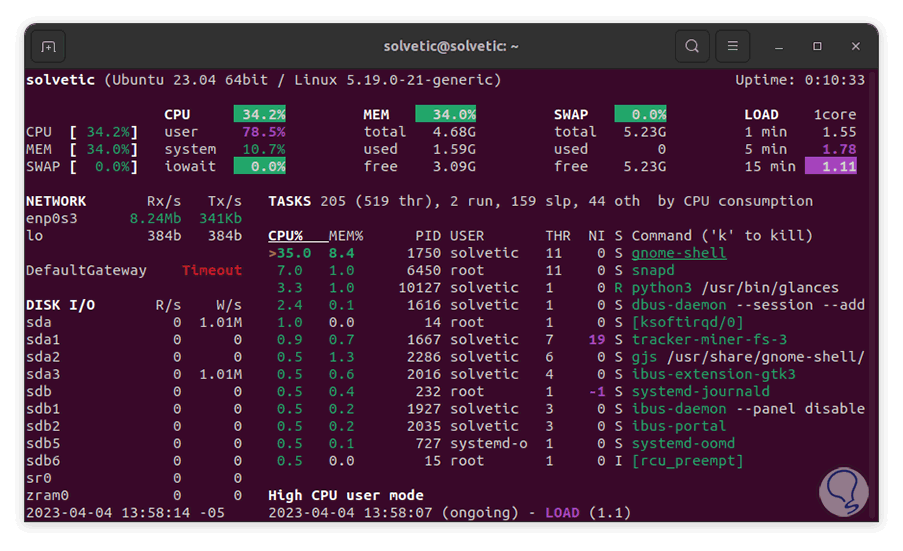
Task: Click the sdb6 disk entry
Action: tap(43, 461)
